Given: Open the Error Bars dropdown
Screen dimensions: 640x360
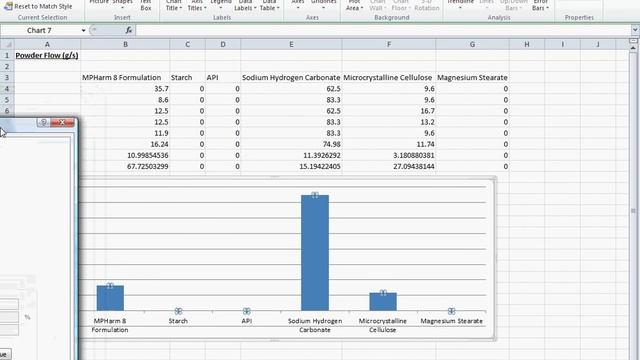Looking at the screenshot, I should point(540,5).
